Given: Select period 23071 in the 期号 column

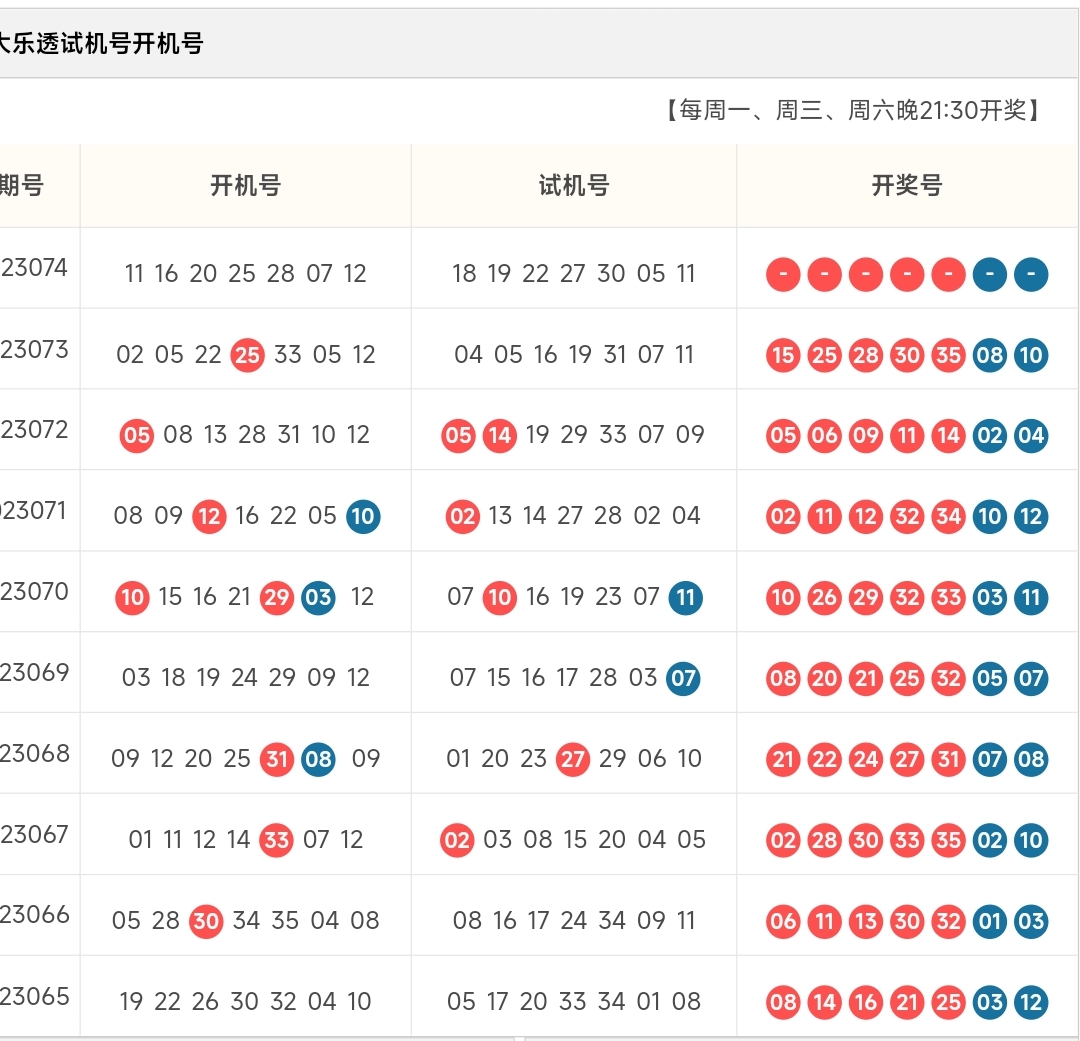Looking at the screenshot, I should [33, 511].
